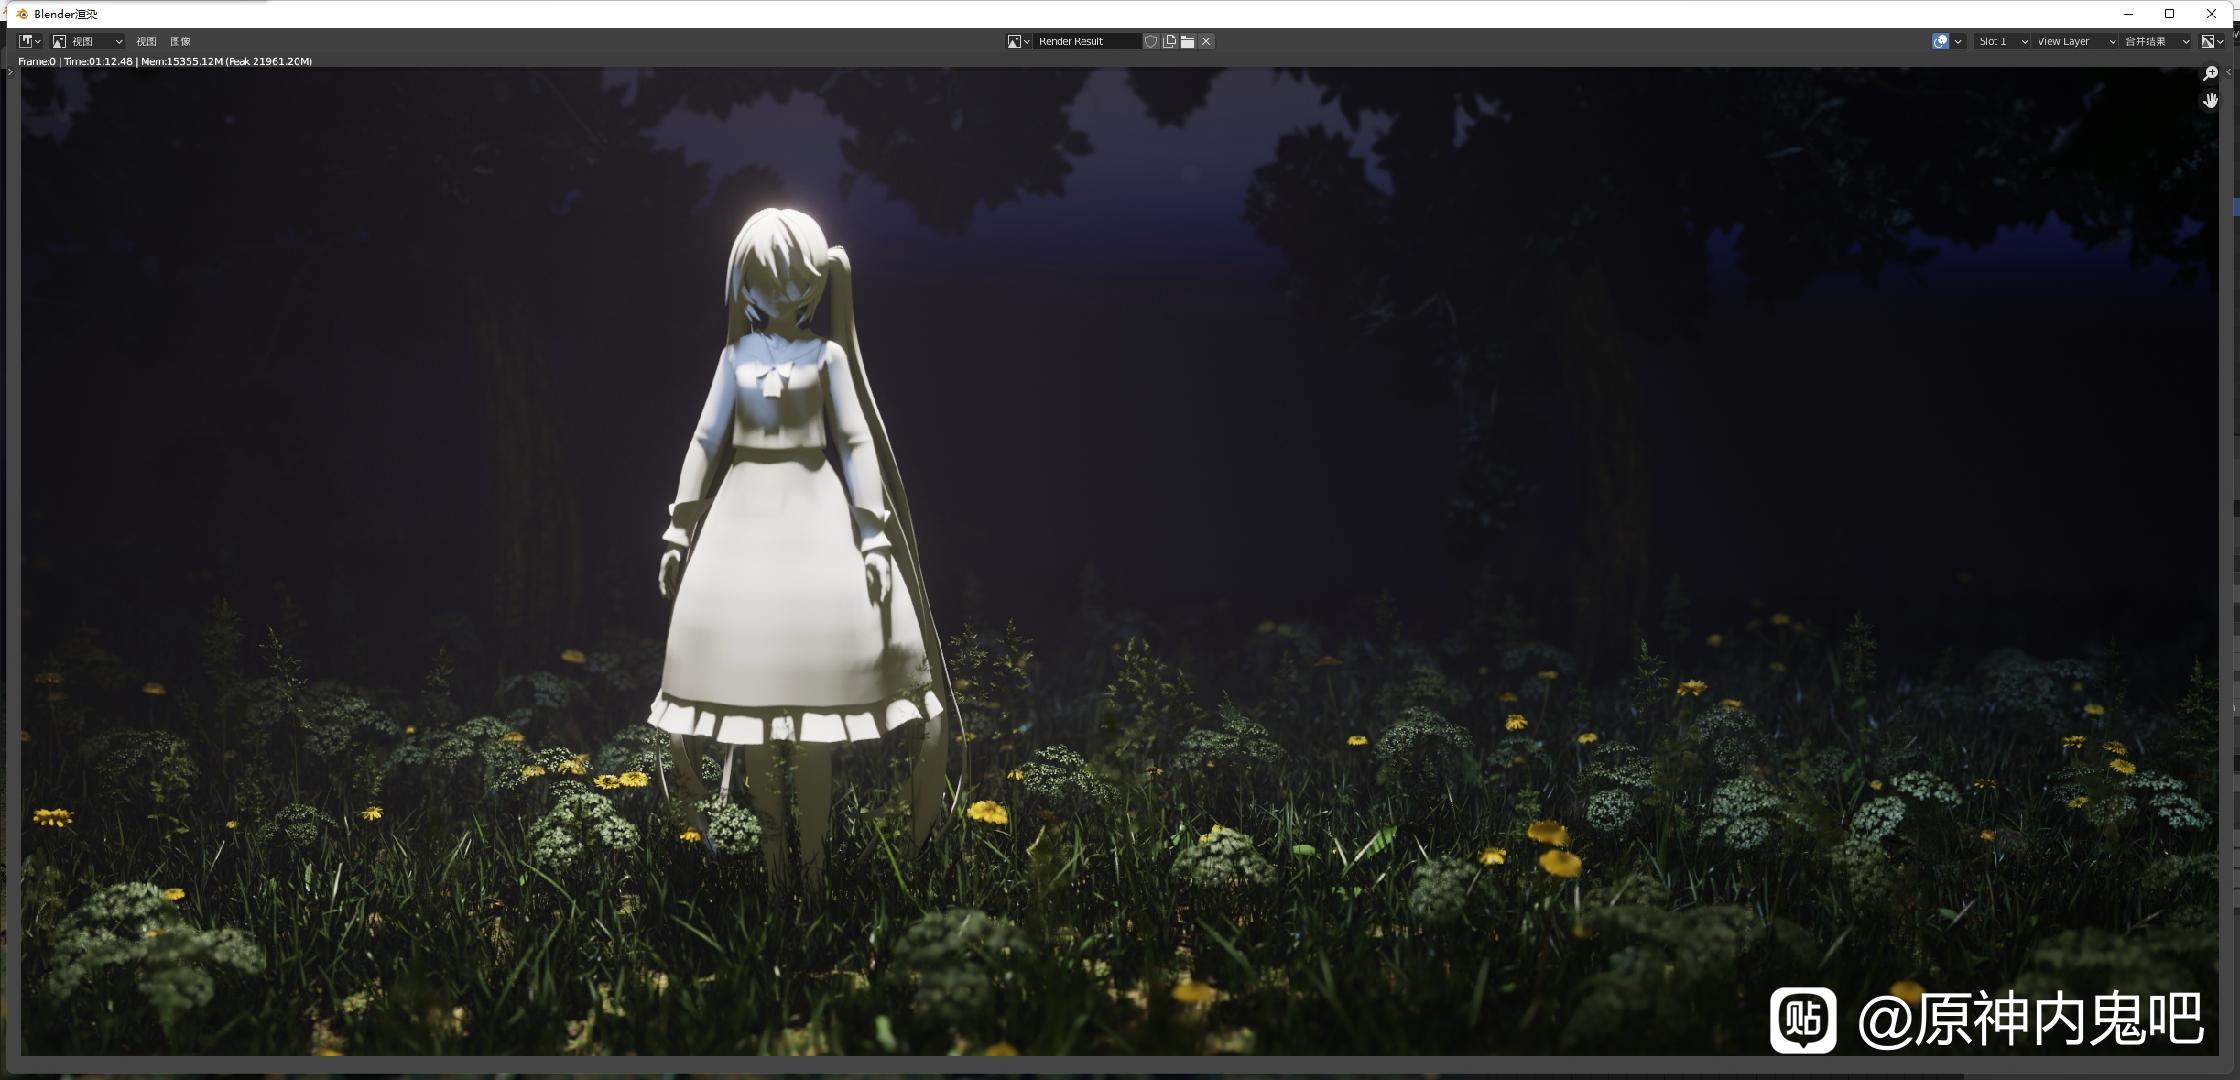Screen dimensions: 2240x1080
Task: Expand the gizmo options dropdown arrow
Action: (1958, 41)
